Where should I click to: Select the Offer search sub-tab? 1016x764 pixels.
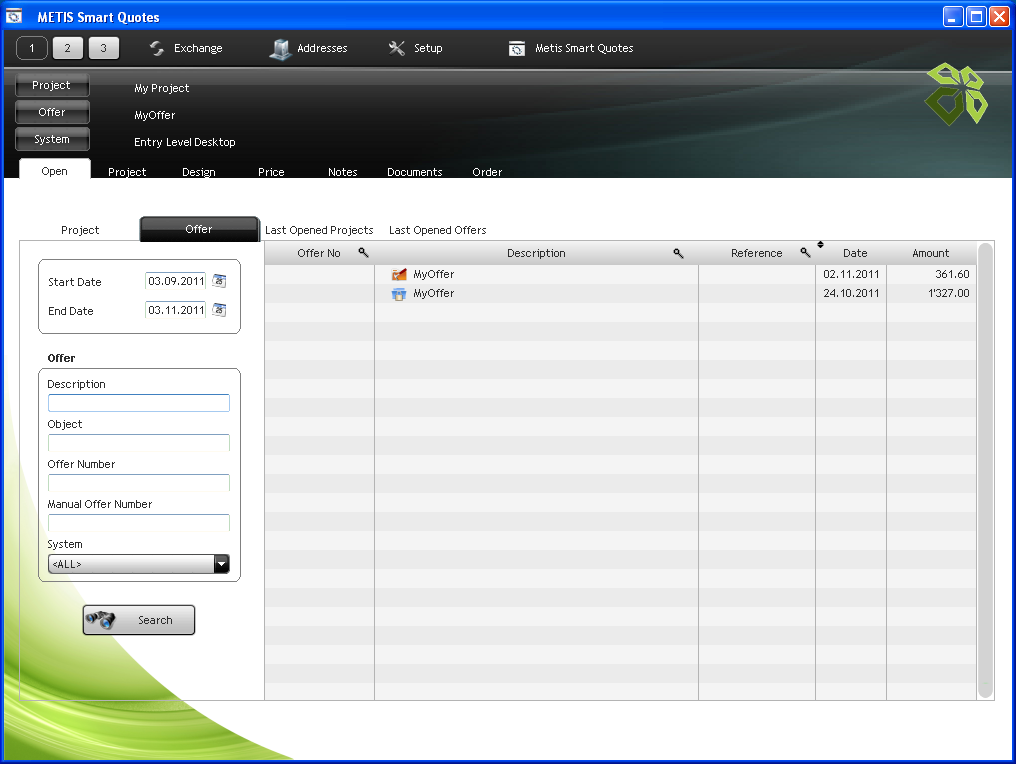(x=199, y=229)
